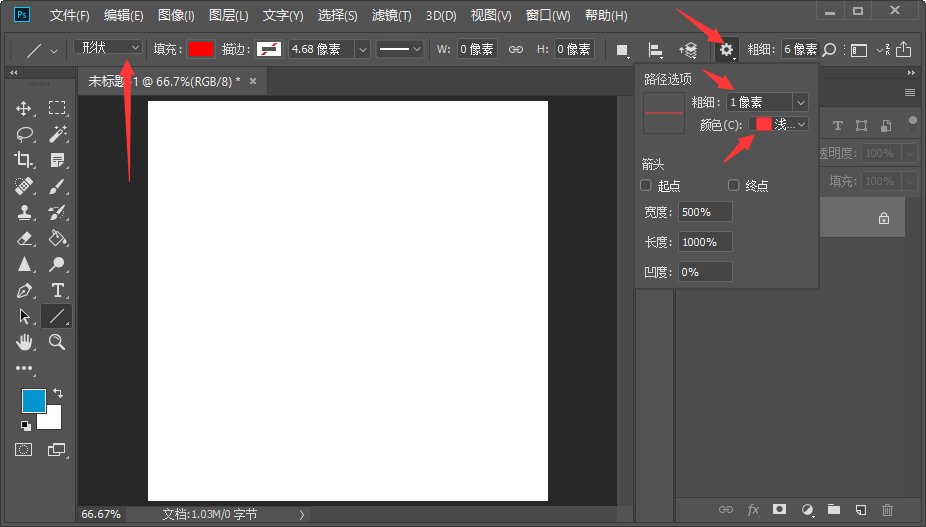The width and height of the screenshot is (926, 527).
Task: Select the Crop tool
Action: tap(24, 160)
